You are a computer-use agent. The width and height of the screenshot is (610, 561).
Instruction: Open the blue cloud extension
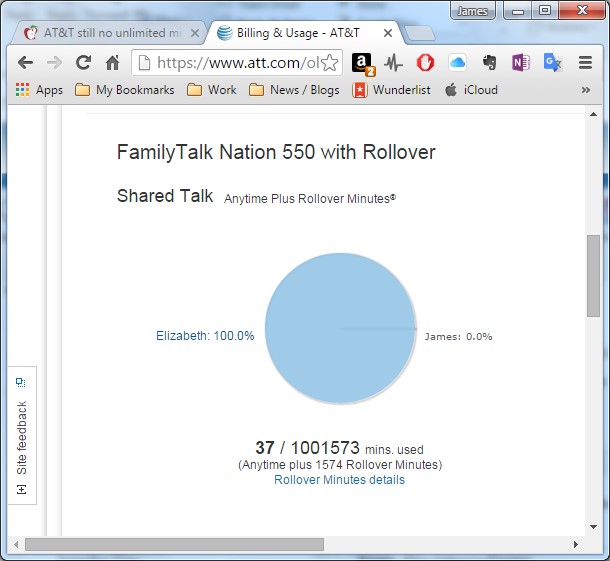[x=457, y=63]
